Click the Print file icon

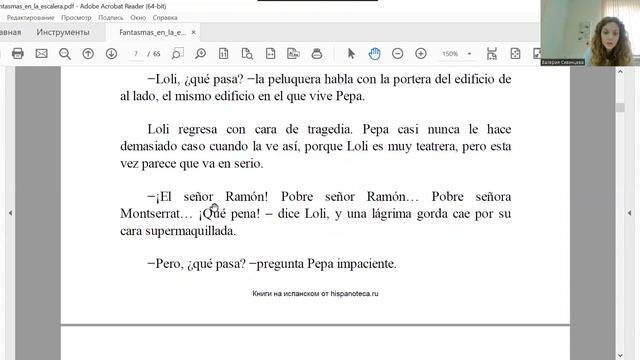[18, 53]
